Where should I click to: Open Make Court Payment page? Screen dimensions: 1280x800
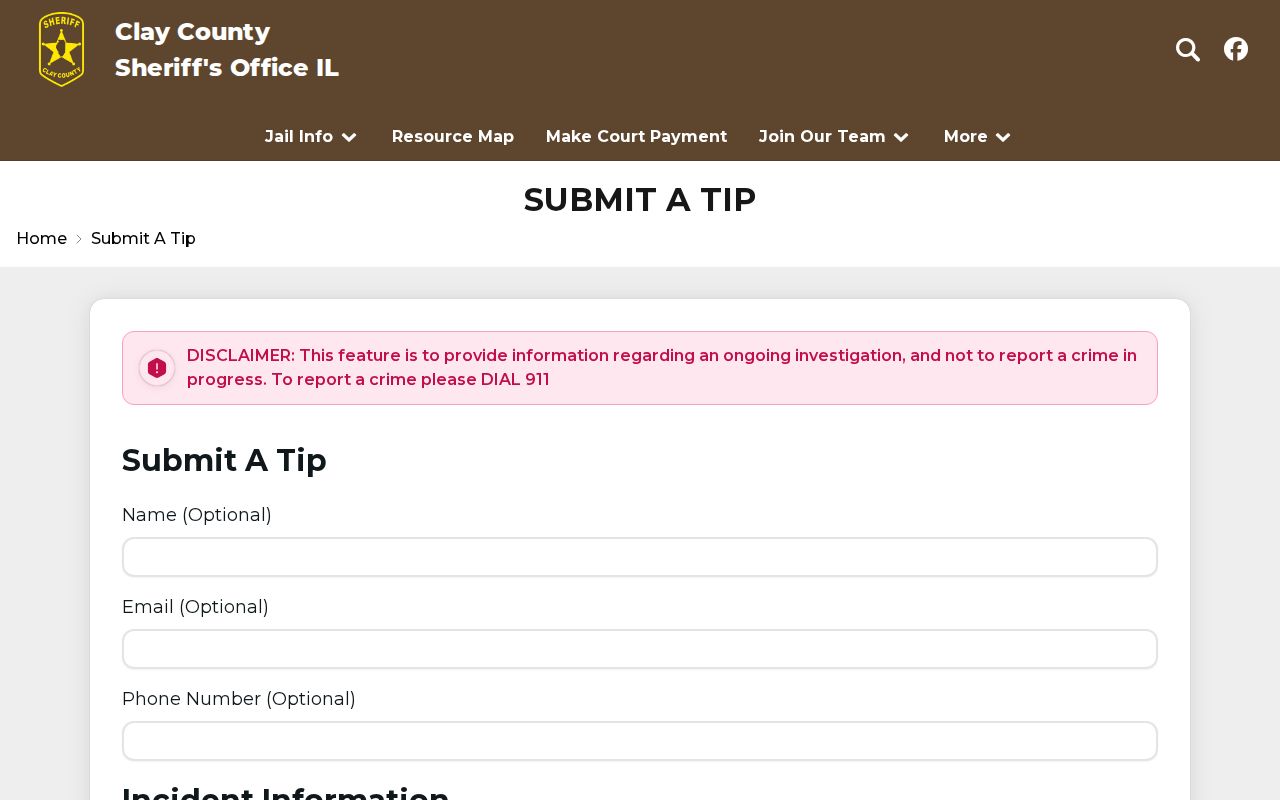(637, 137)
